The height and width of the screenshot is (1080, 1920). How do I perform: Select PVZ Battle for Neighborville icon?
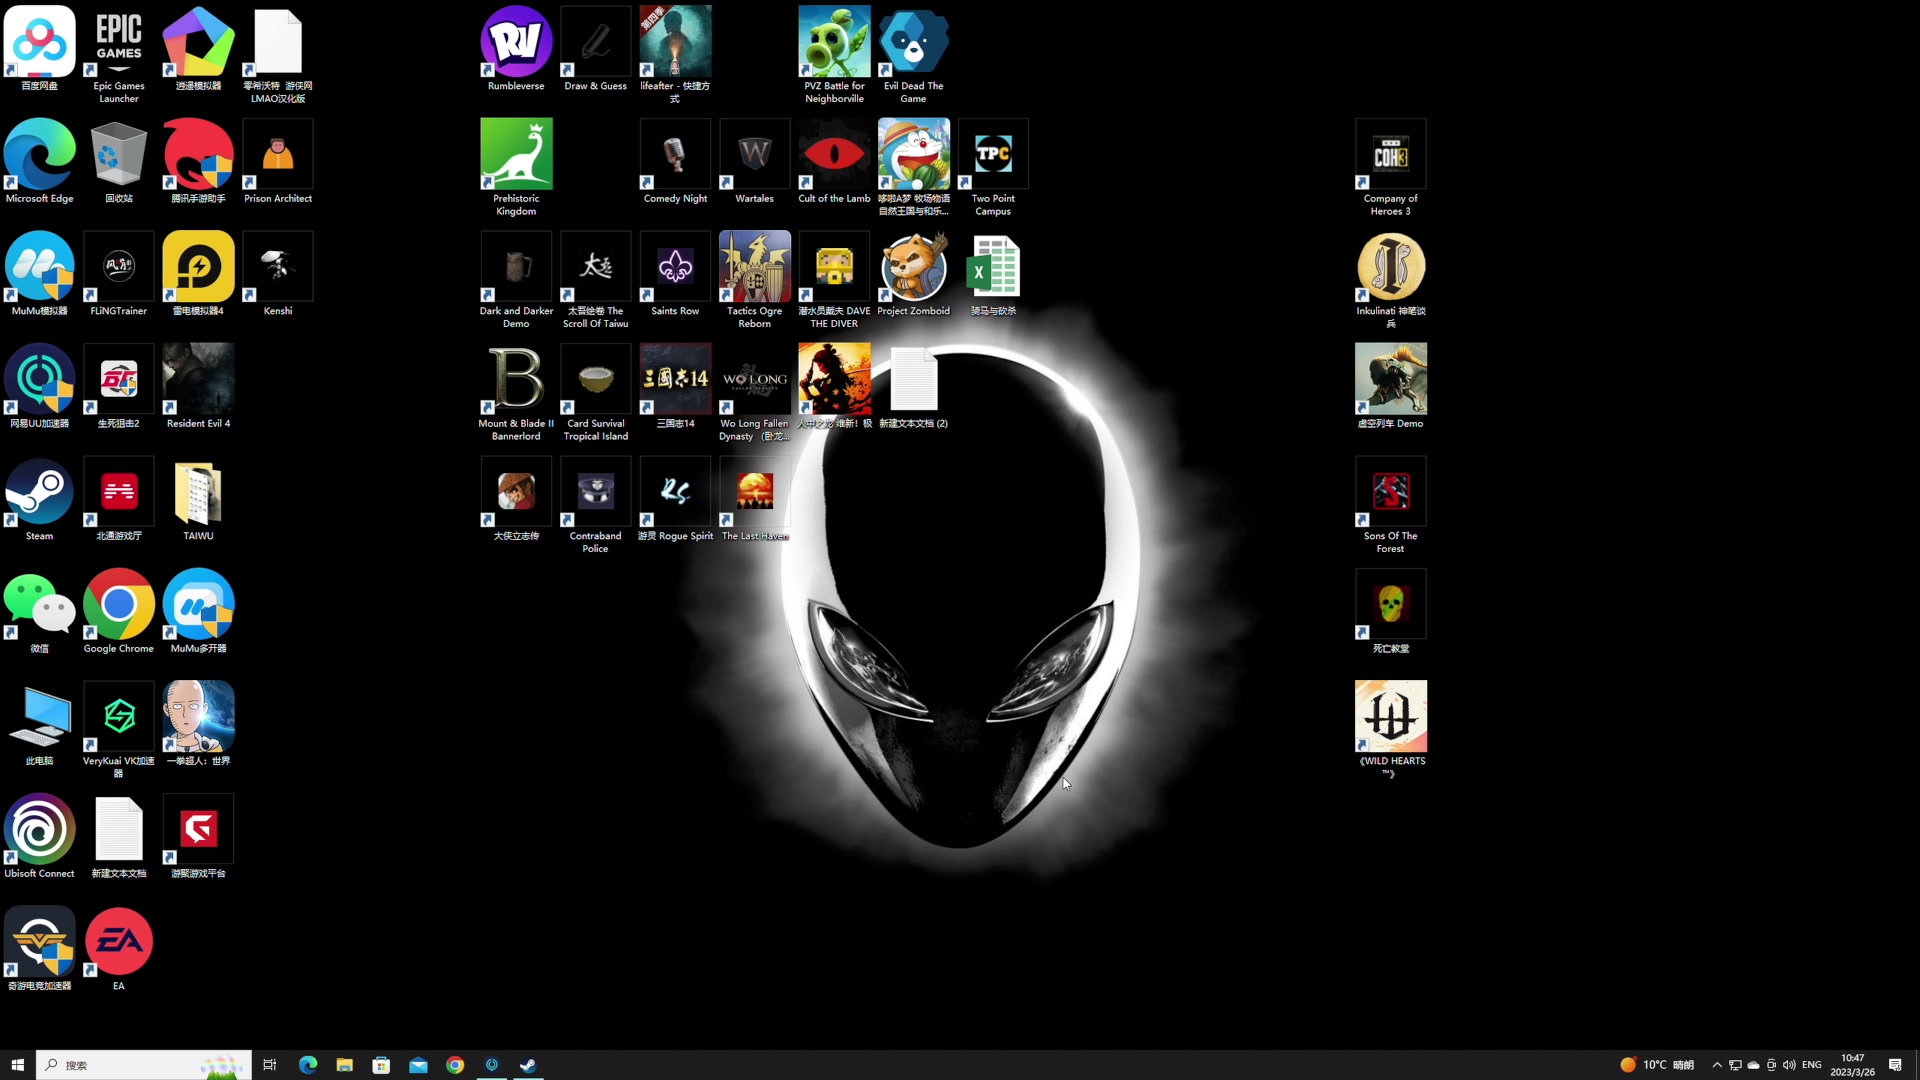834,54
